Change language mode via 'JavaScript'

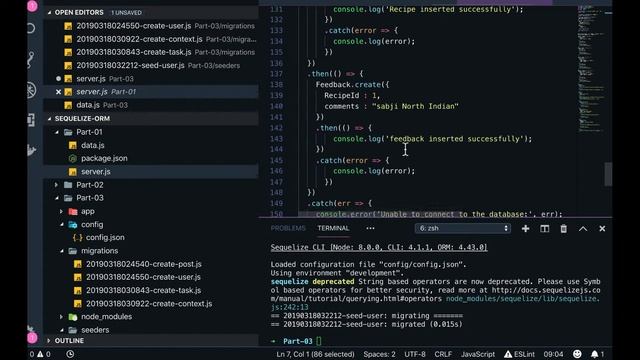(x=478, y=354)
